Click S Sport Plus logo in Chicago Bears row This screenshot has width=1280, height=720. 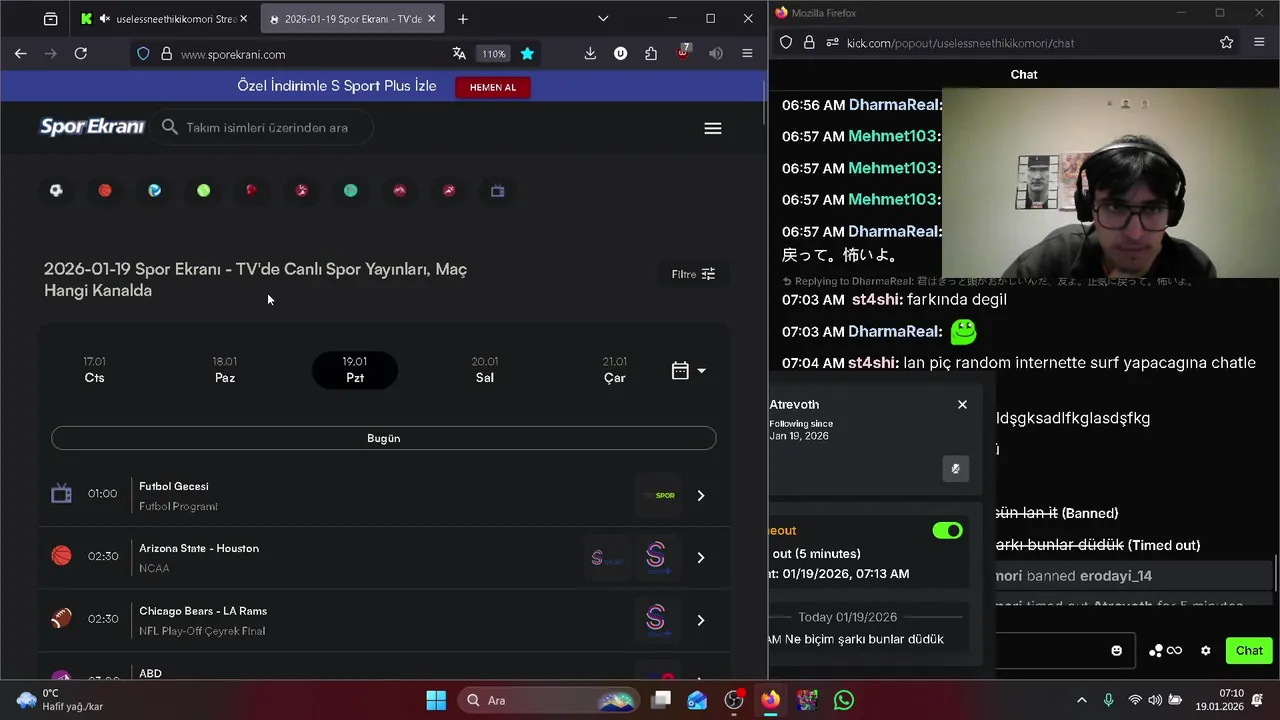click(657, 620)
